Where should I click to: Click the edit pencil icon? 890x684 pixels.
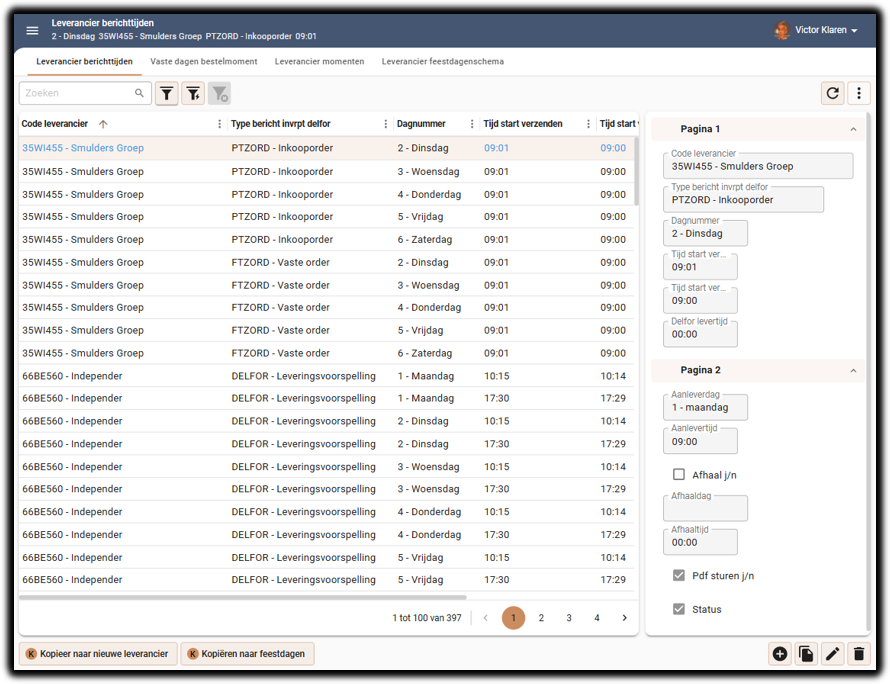click(832, 654)
